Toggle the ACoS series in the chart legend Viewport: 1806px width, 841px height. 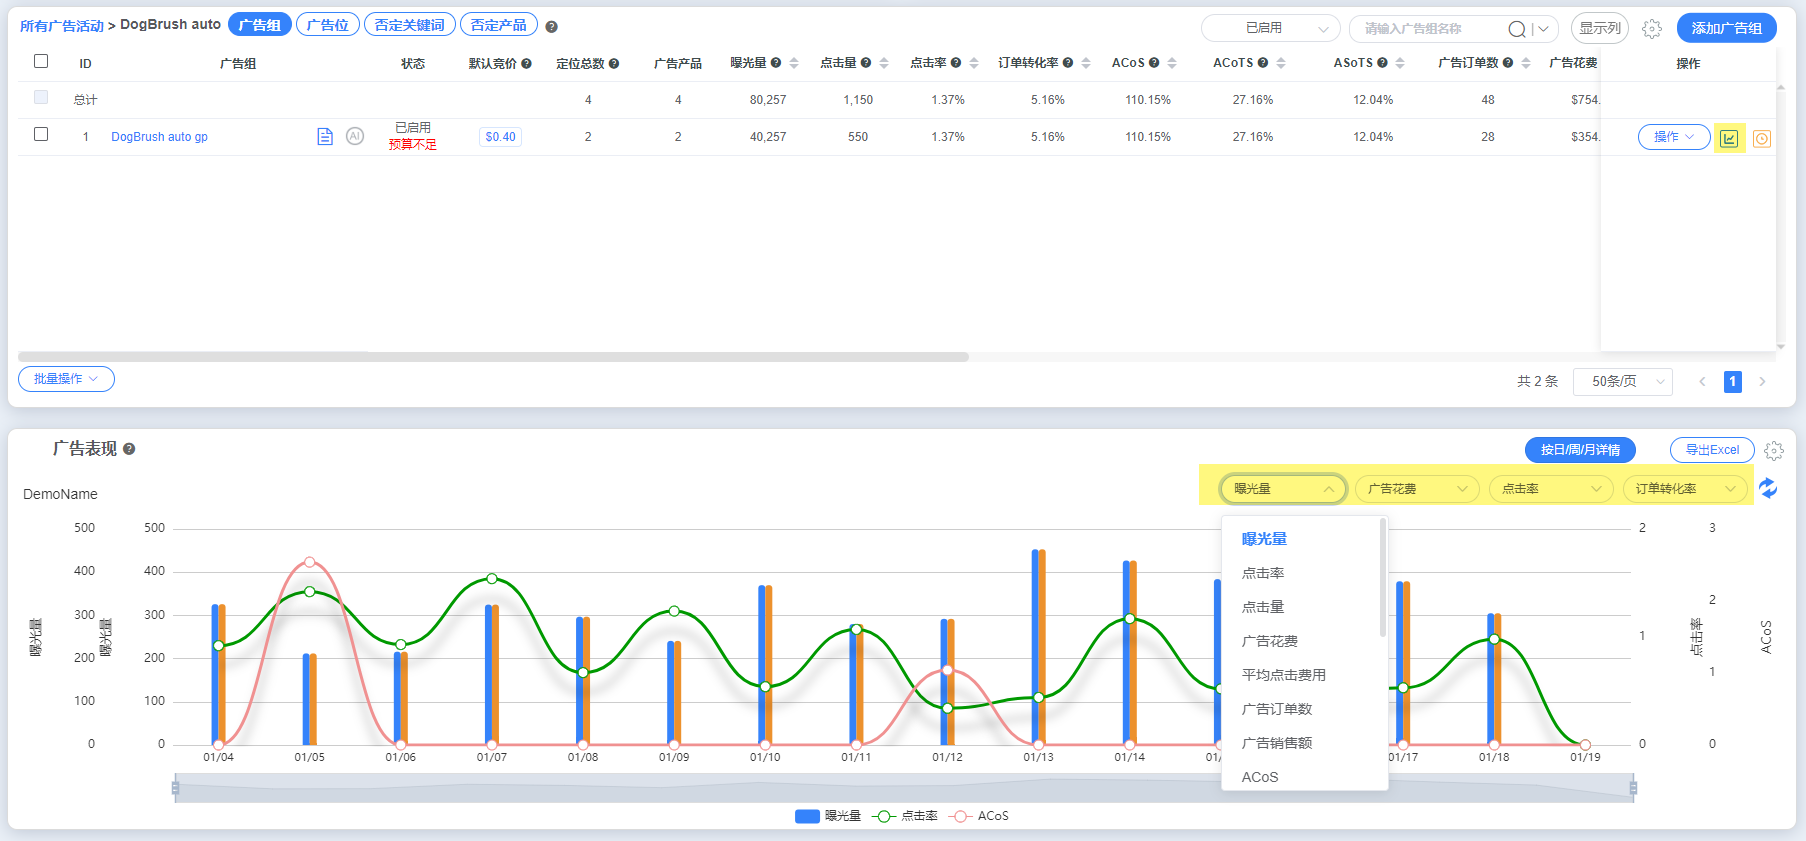coord(978,816)
